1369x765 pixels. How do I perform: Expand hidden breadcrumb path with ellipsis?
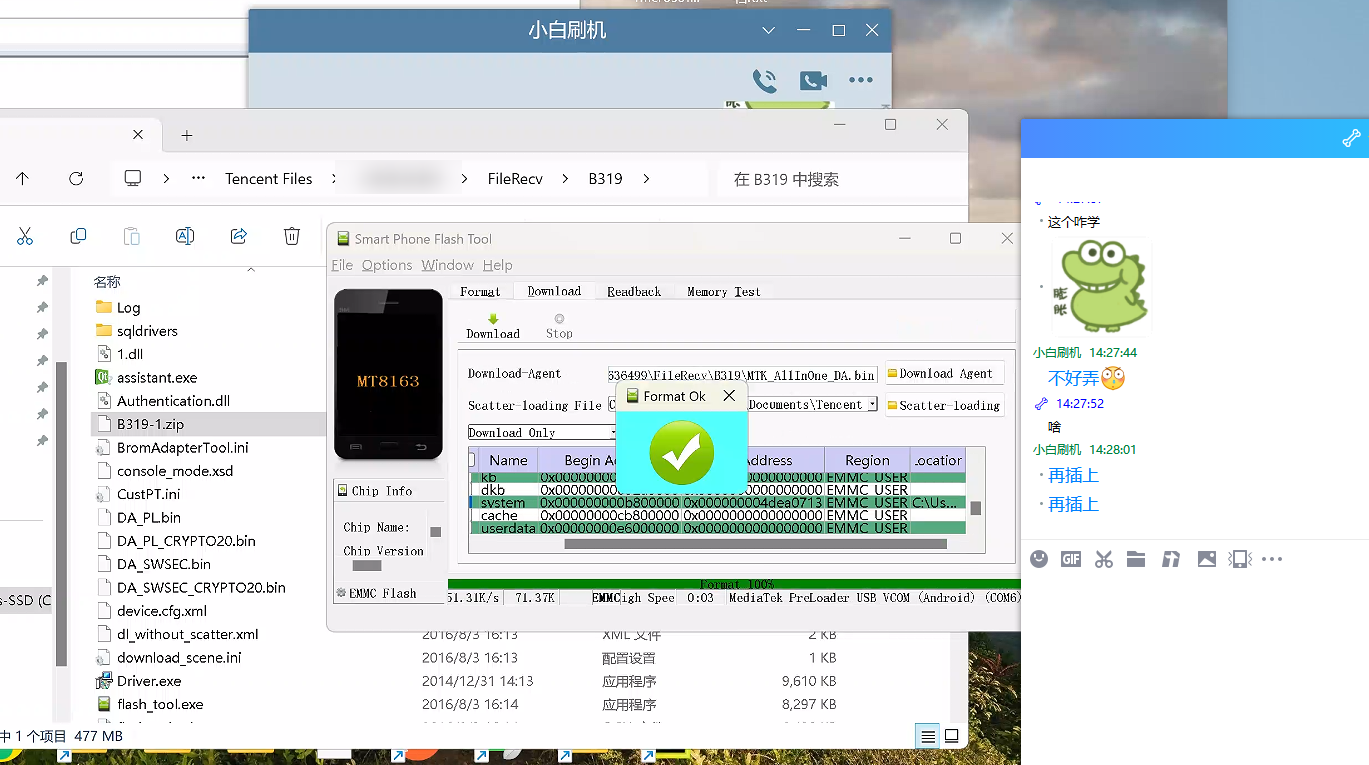(198, 178)
